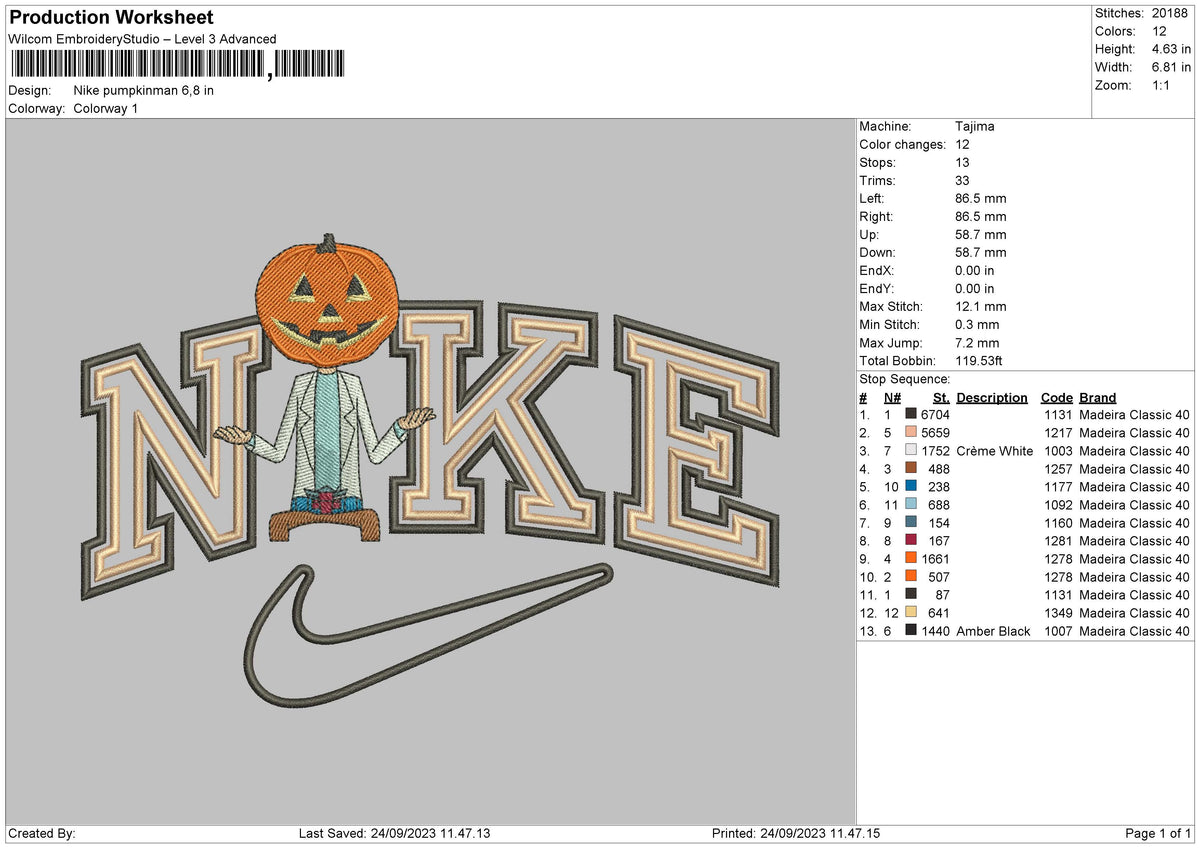1200x848 pixels.
Task: Click the 'Stops:' label
Action: point(878,162)
